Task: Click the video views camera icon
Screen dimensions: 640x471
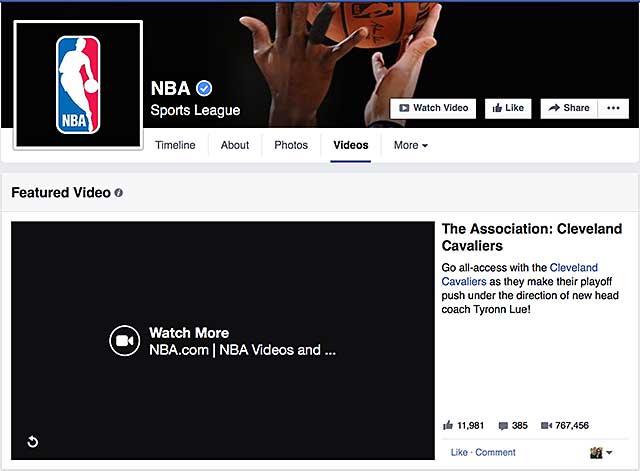Action: click(x=546, y=426)
